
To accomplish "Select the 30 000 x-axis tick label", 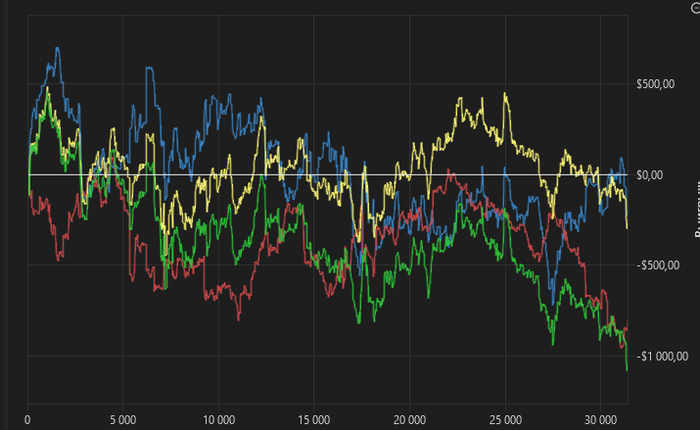I will click(x=600, y=420).
